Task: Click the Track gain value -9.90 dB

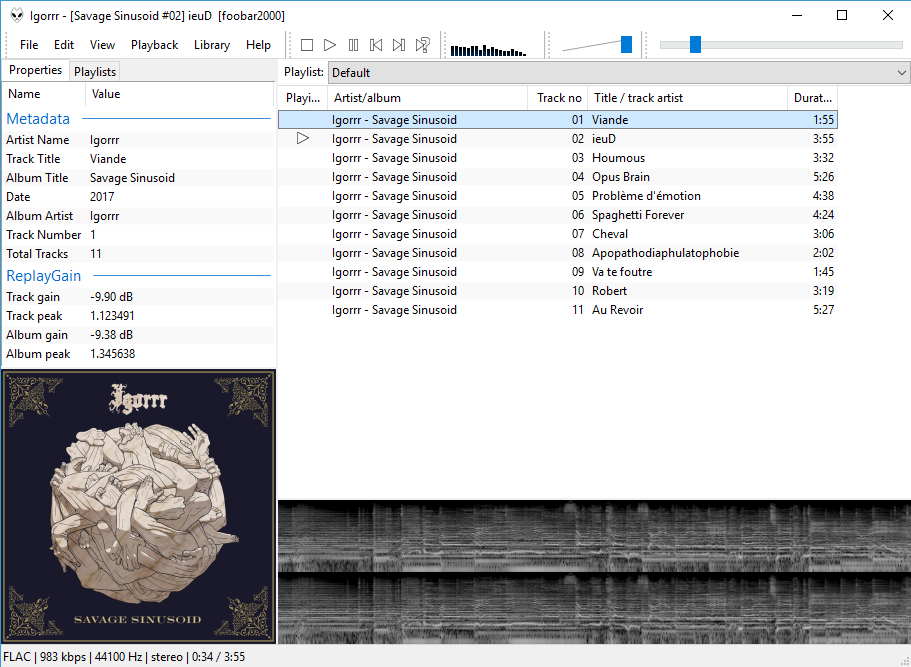Action: 112,297
